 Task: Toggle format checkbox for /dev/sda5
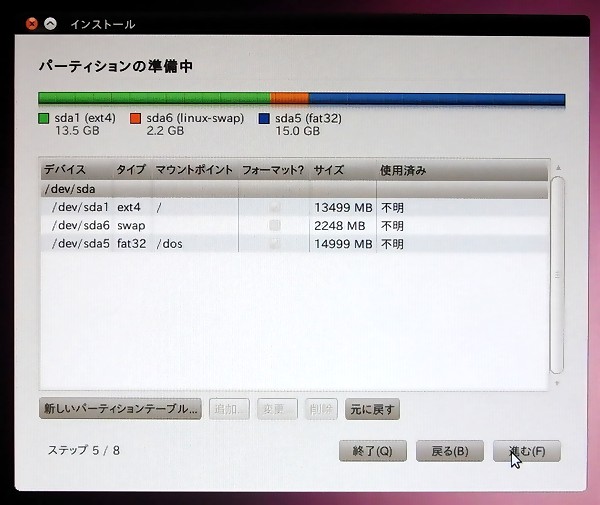pos(274,243)
